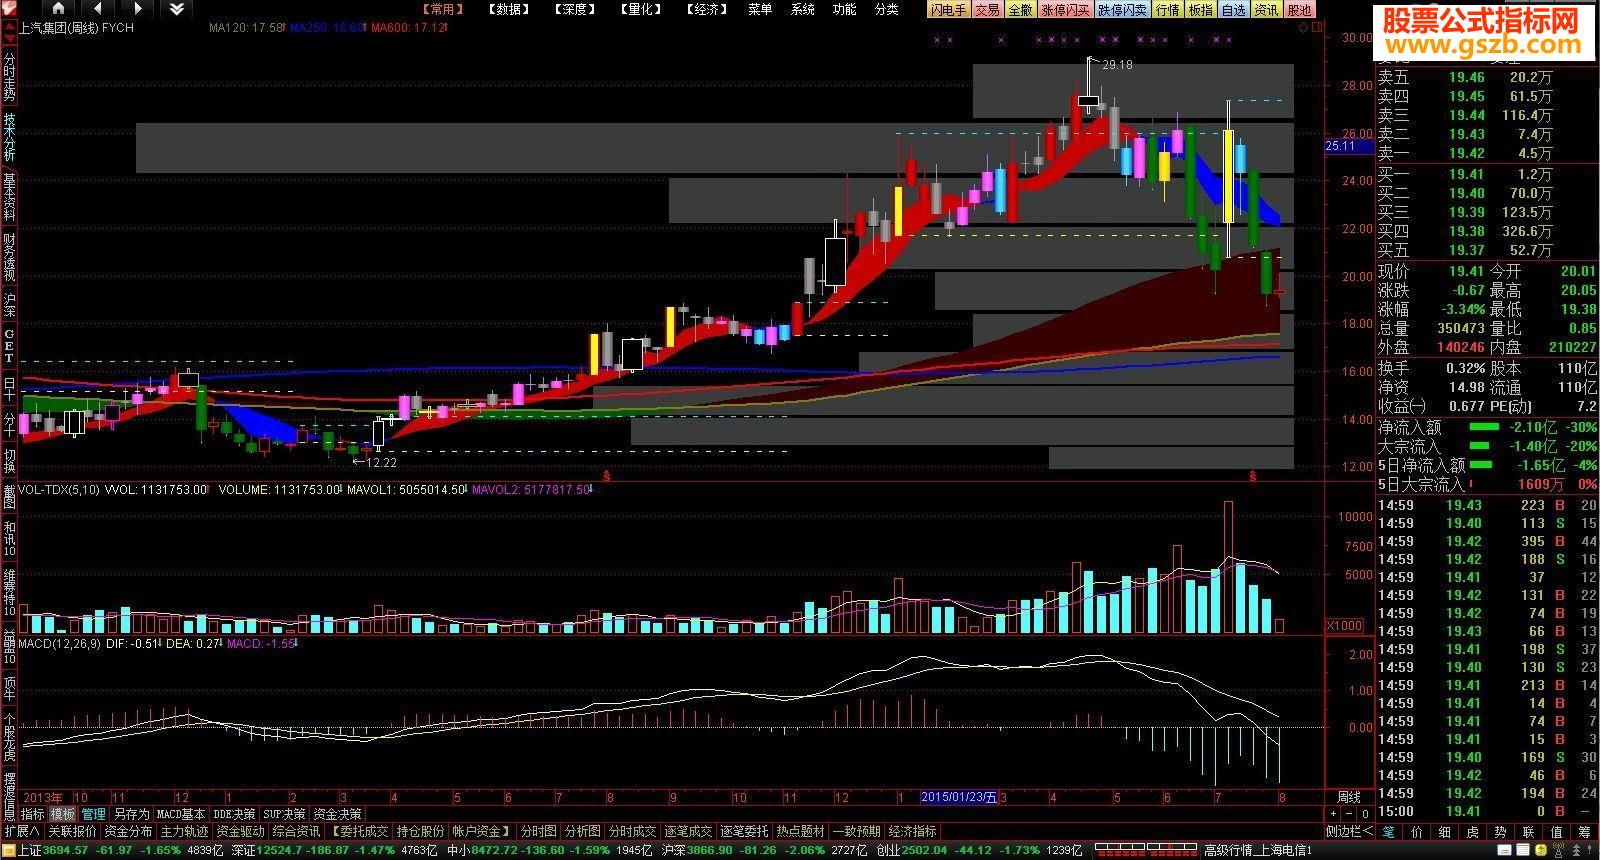Select the 价 tab in quote panel
Image resolution: width=1600 pixels, height=860 pixels.
(1417, 831)
